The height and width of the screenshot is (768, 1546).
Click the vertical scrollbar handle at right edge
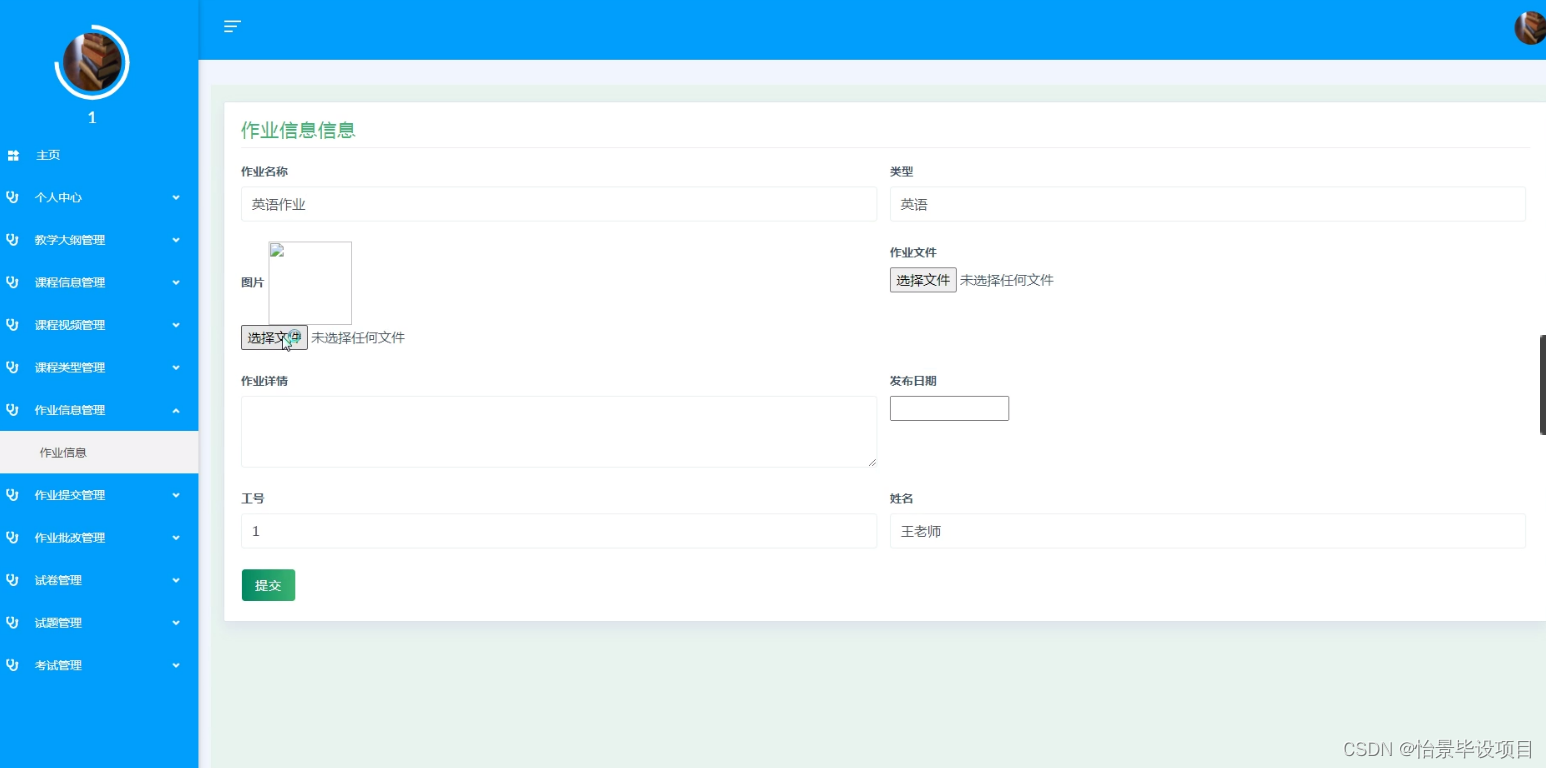coord(1543,385)
